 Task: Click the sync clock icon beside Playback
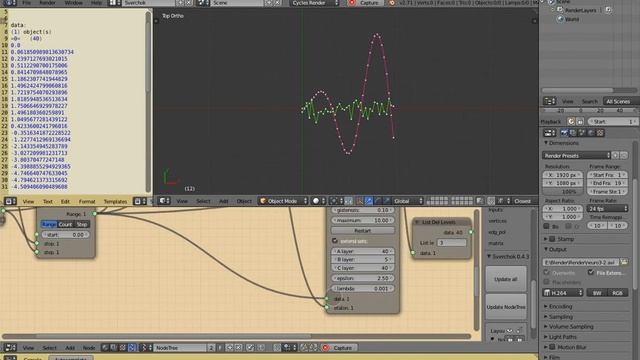(571, 122)
